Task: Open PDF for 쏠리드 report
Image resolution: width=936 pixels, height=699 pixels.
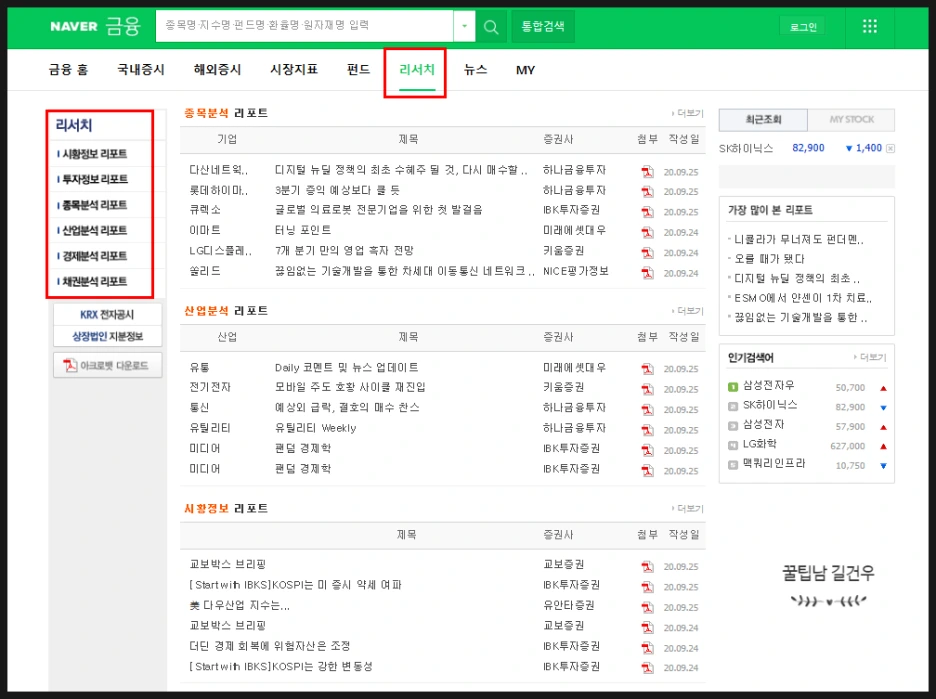Action: pyautogui.click(x=647, y=273)
